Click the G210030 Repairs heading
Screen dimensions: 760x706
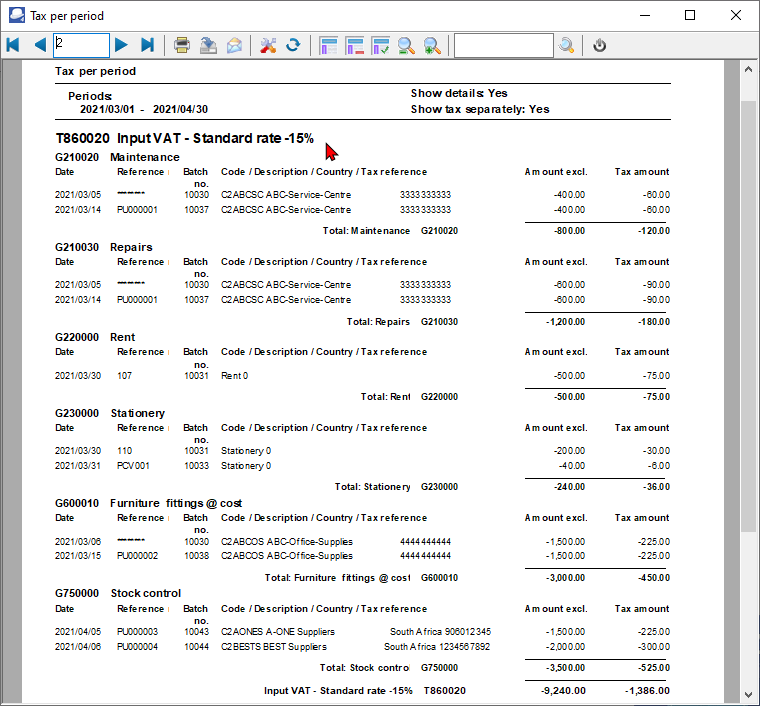click(x=103, y=247)
